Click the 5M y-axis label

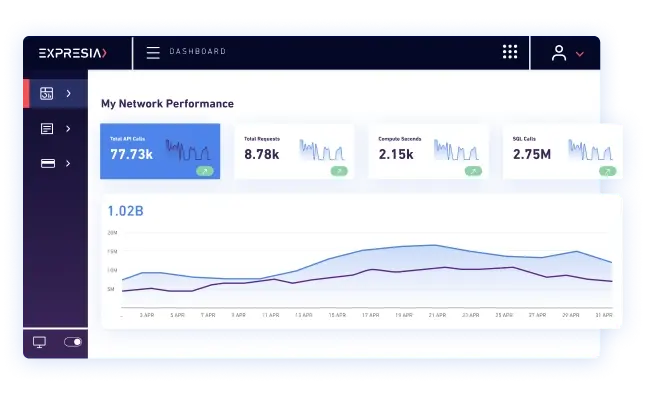(111, 289)
